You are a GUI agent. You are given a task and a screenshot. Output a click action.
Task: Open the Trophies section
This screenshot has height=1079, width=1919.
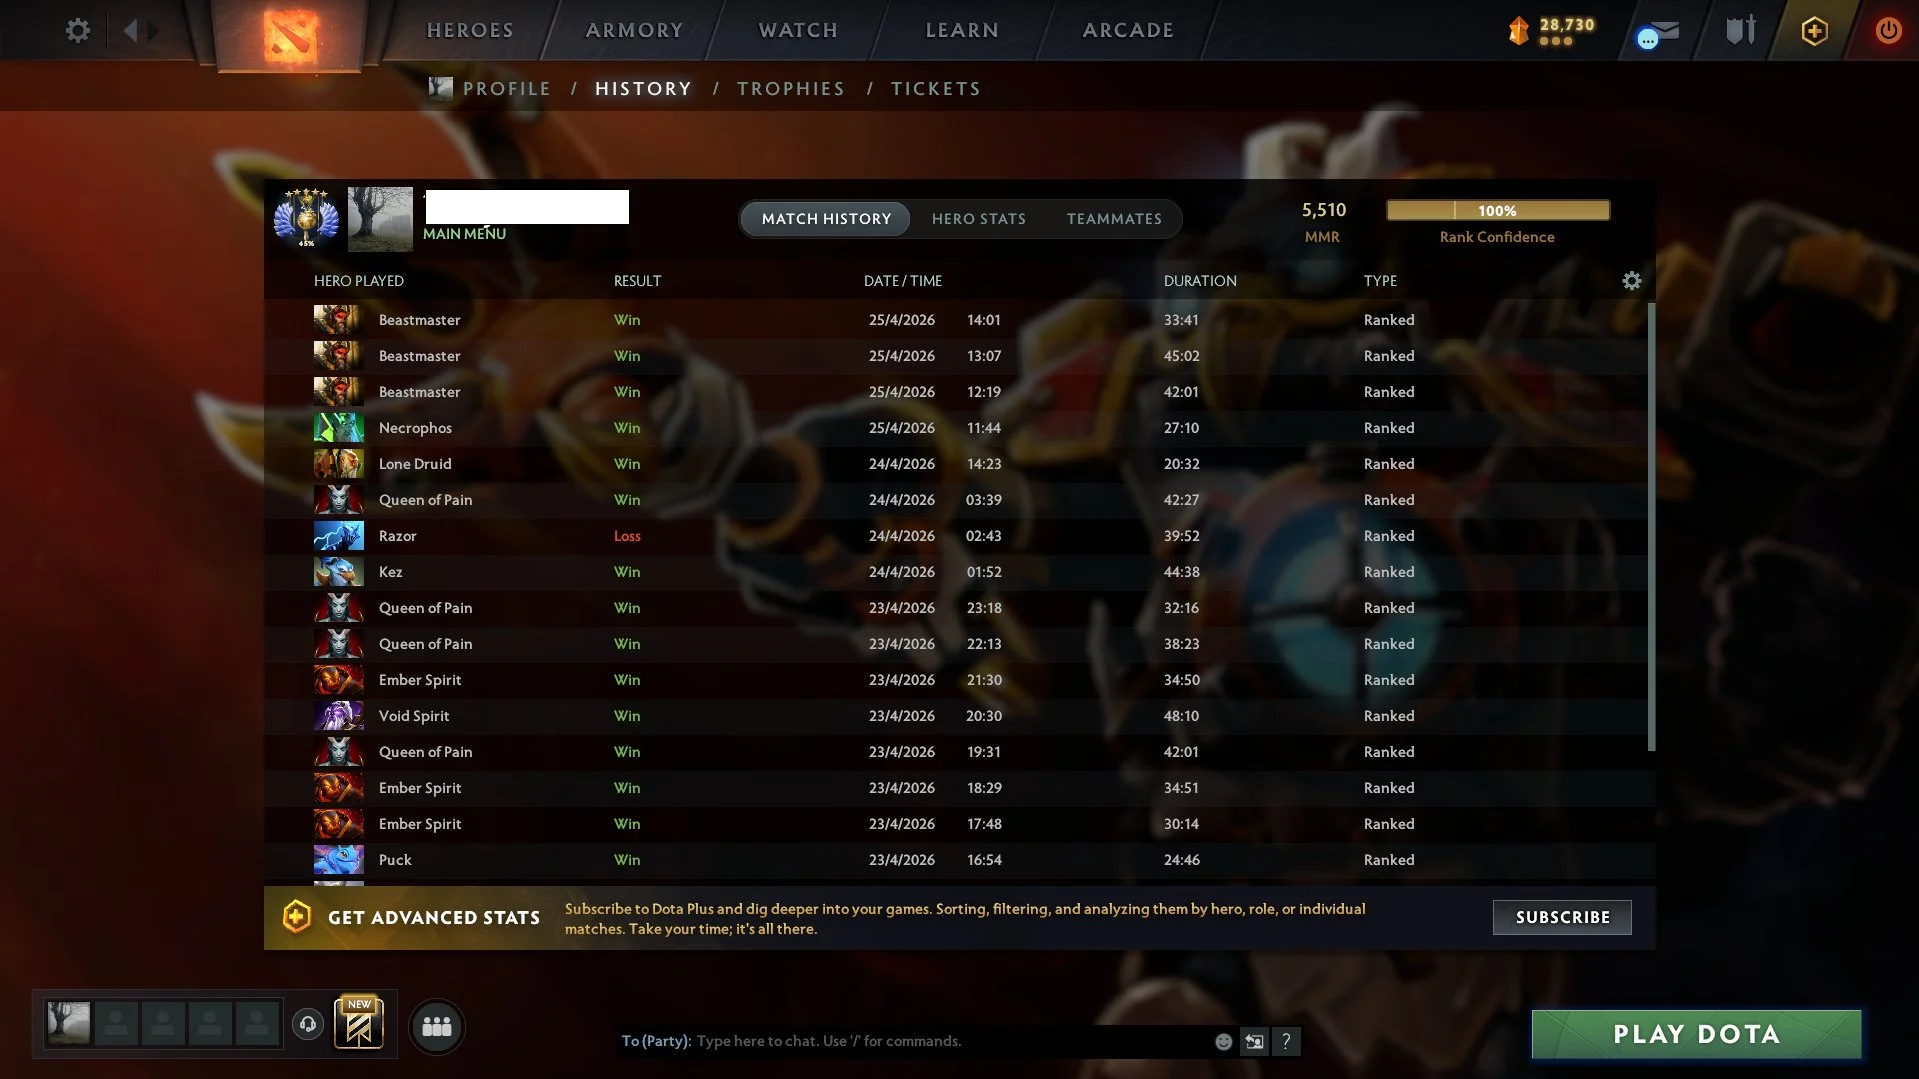790,89
